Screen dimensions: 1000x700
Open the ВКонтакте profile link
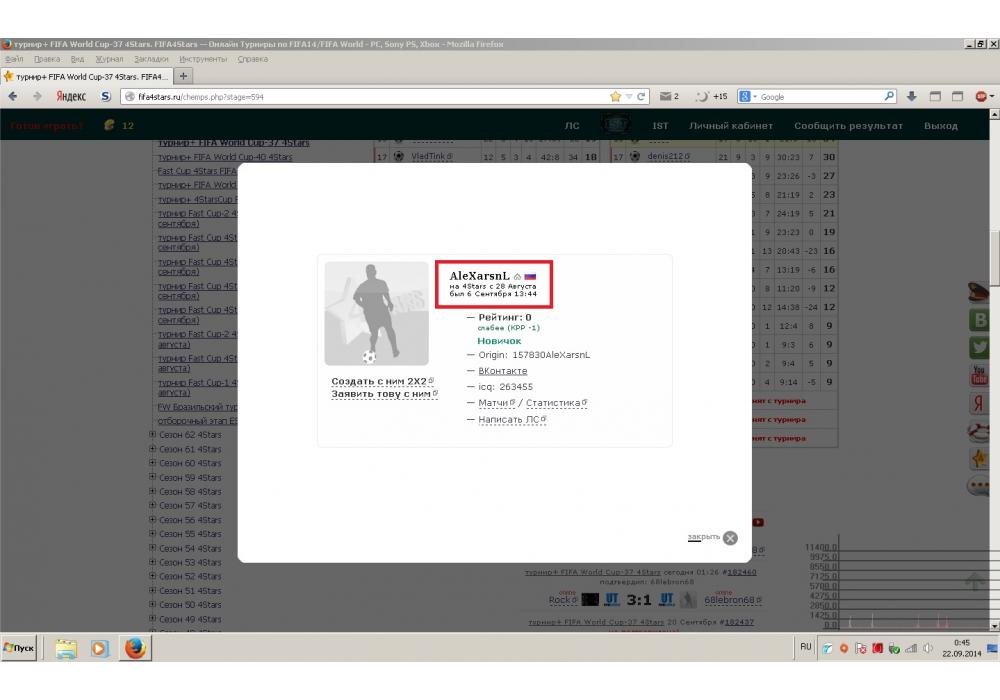coord(502,371)
